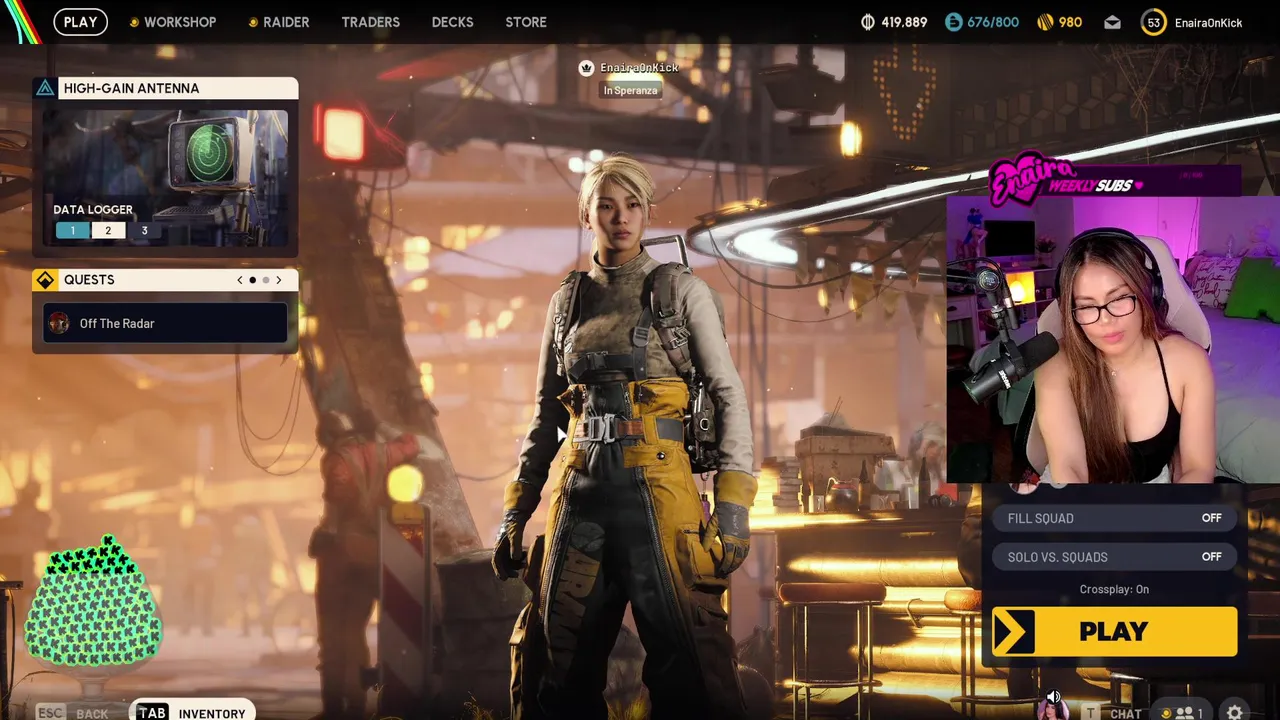Open the WORKSHOP tab

172,22
